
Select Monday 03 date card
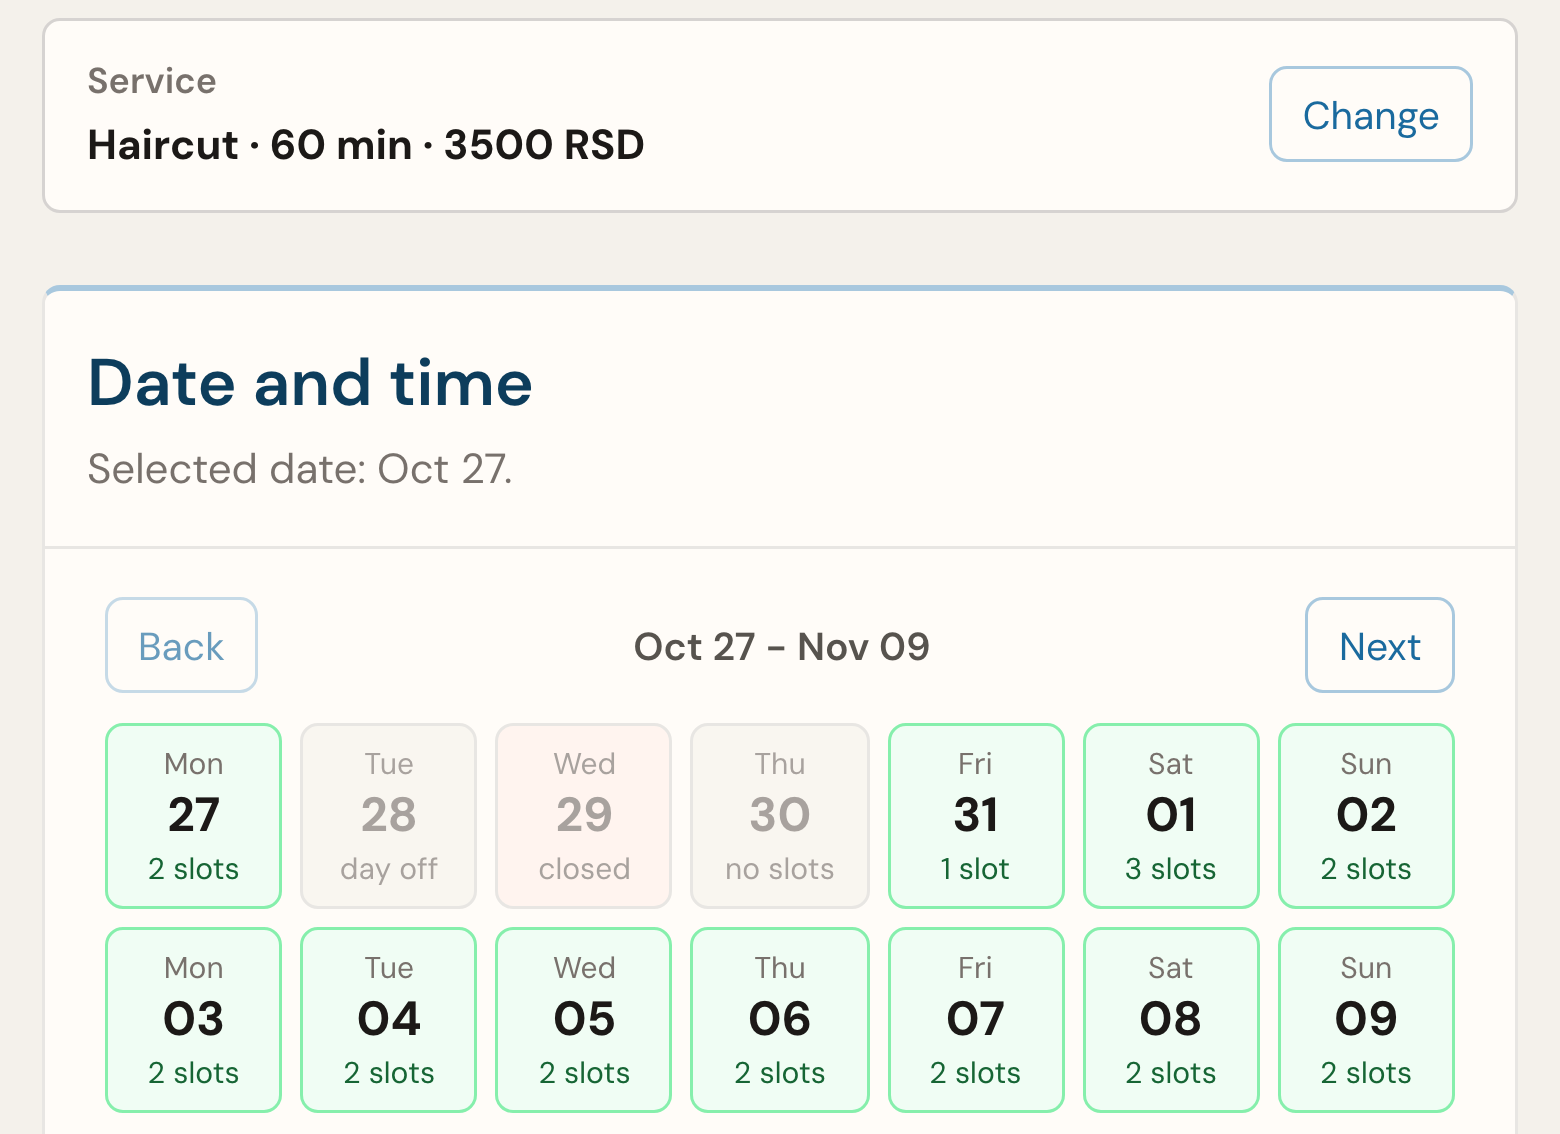193,1020
